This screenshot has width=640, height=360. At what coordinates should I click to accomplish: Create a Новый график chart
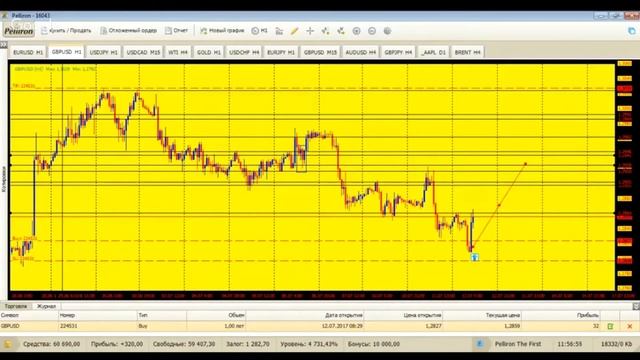point(222,31)
